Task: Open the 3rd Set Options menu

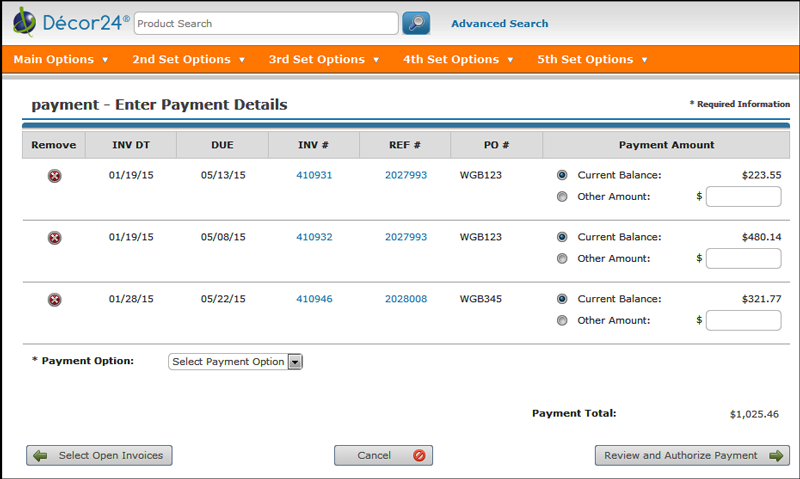Action: [x=324, y=60]
